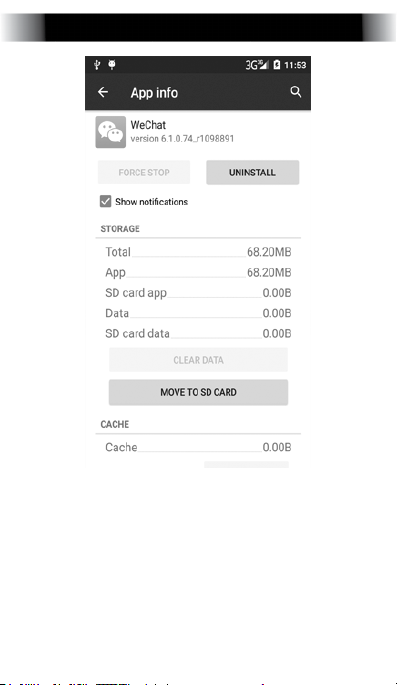Tap the Android debug status icon
397x685 pixels.
[112, 65]
